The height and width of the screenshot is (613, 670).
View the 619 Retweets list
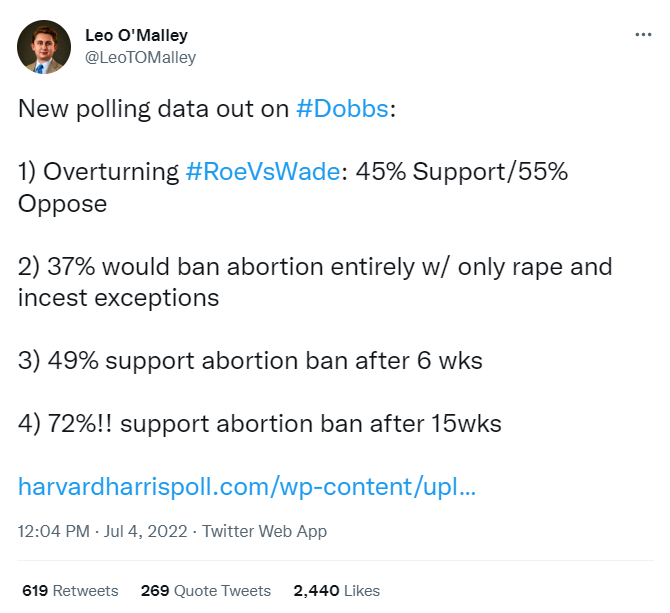coord(70,590)
